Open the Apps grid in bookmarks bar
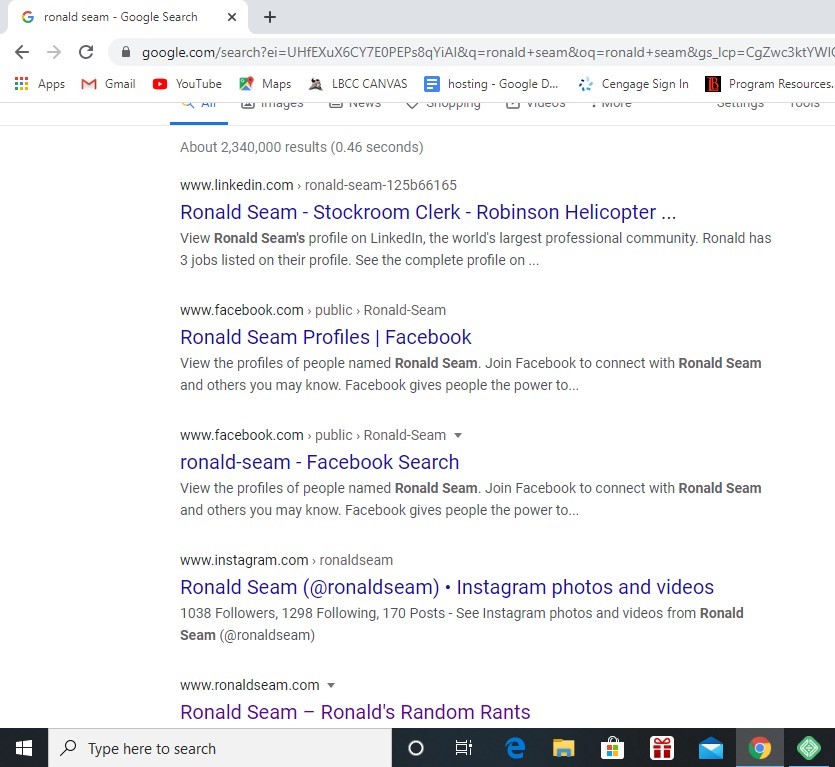835x767 pixels. point(40,84)
